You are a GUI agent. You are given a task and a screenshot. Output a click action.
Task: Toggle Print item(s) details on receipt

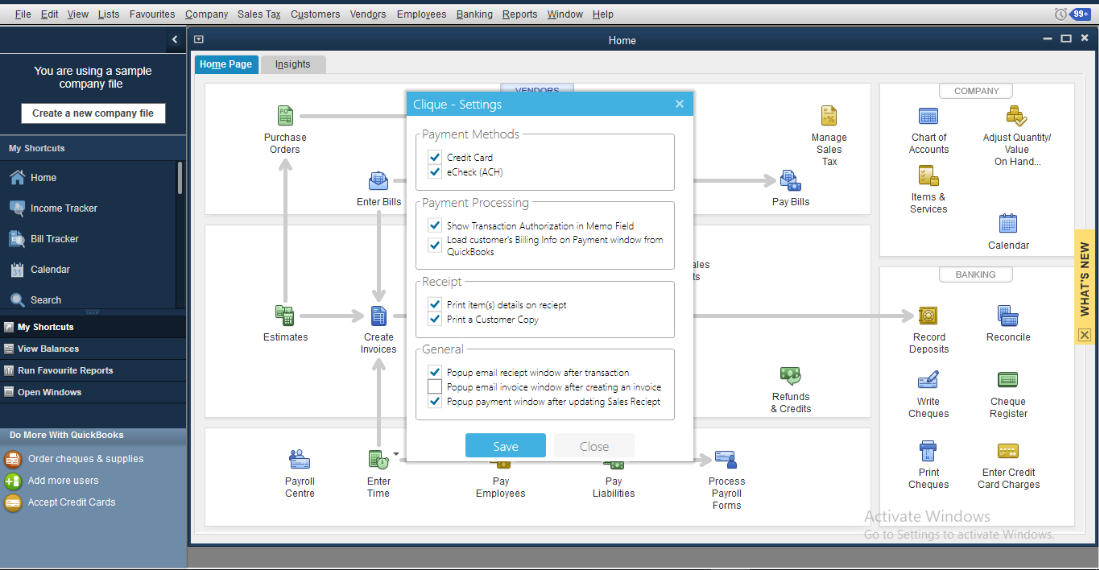point(435,304)
